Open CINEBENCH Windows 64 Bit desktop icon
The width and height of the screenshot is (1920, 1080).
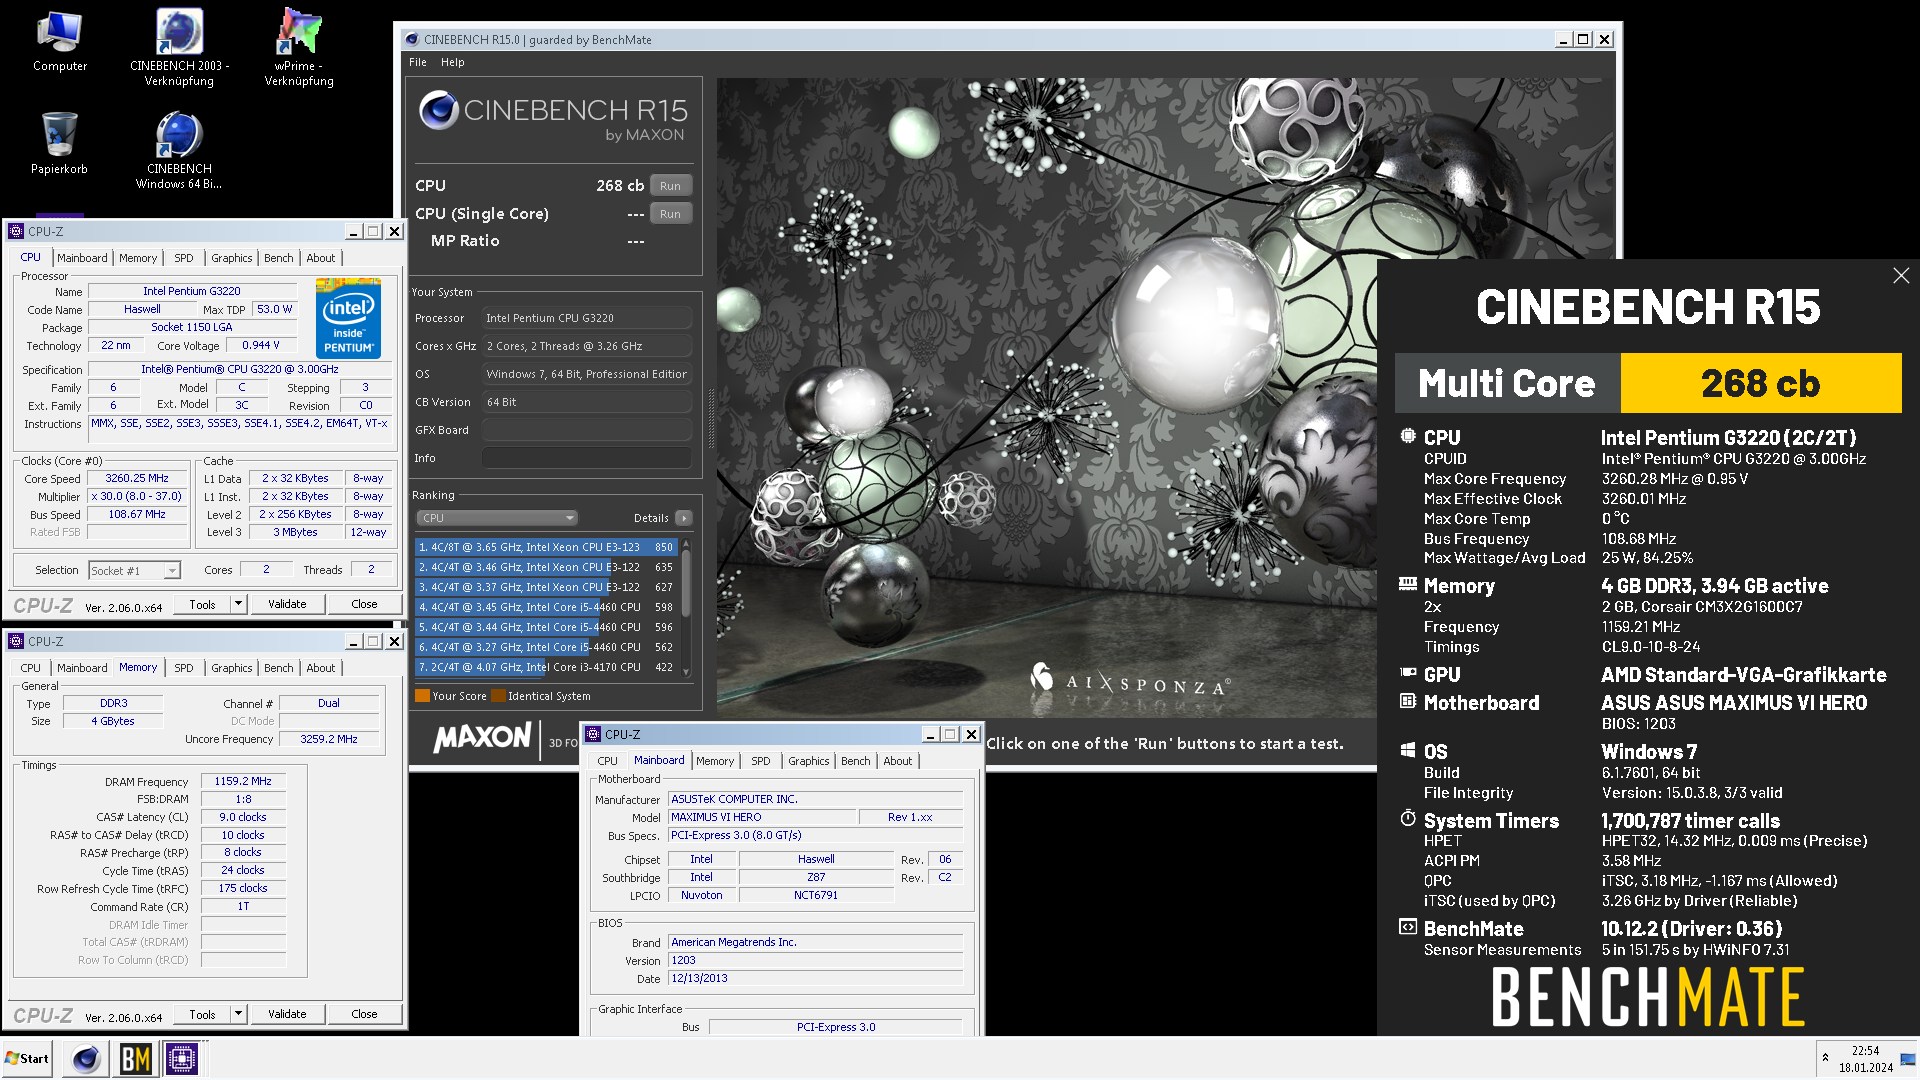pyautogui.click(x=179, y=150)
